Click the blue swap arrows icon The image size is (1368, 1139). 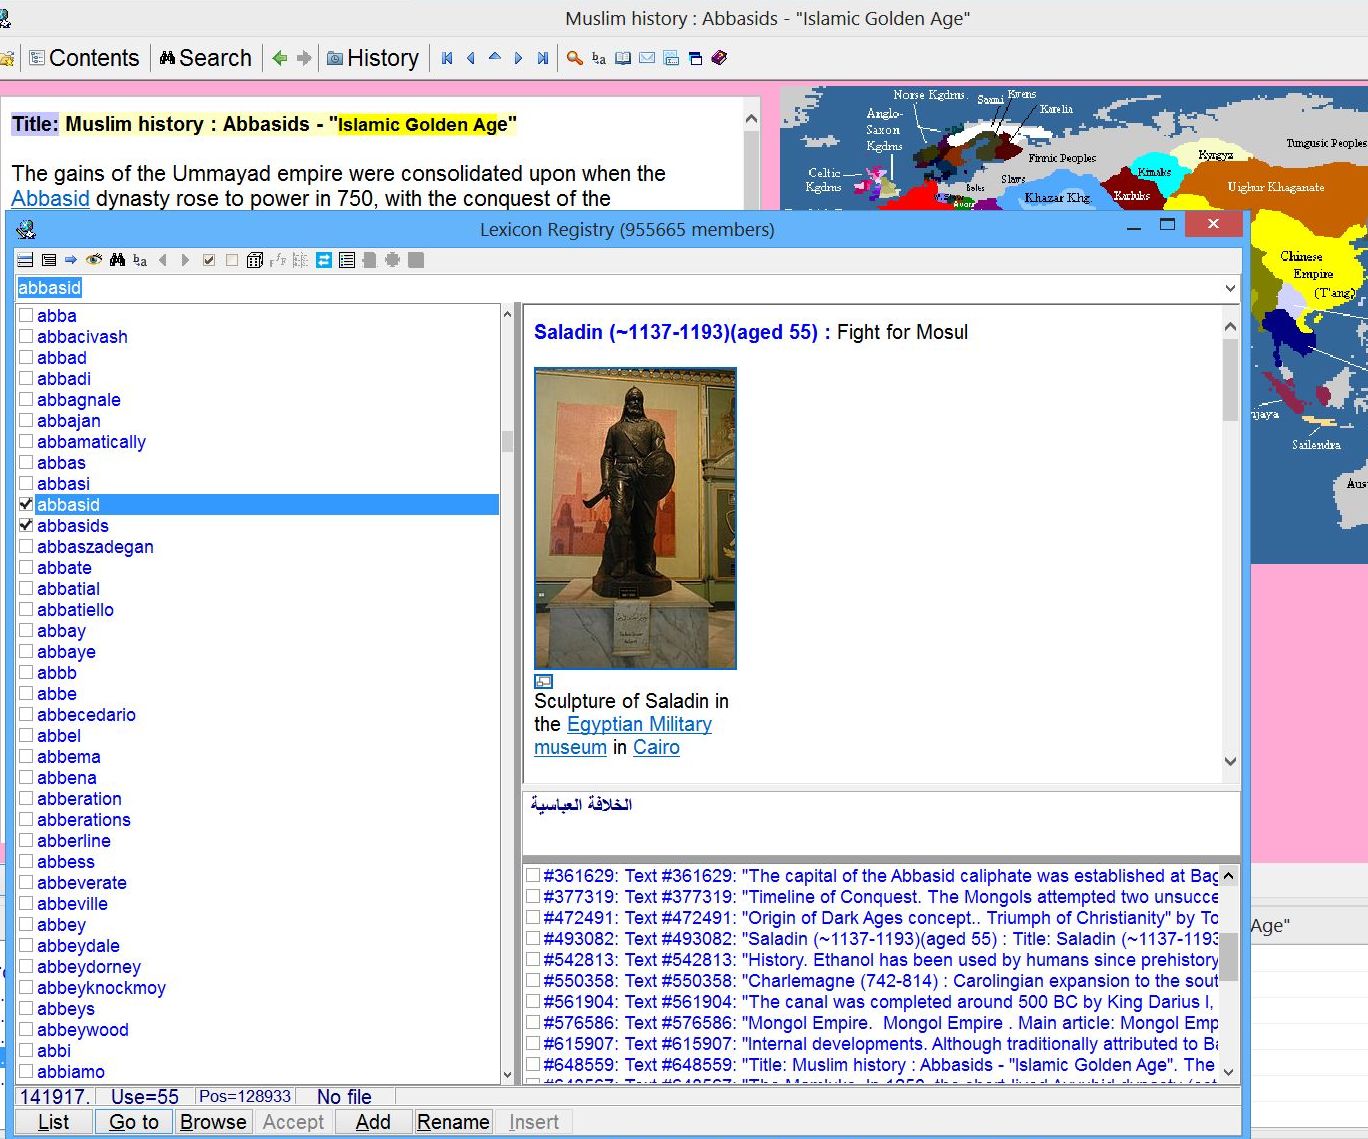point(324,260)
